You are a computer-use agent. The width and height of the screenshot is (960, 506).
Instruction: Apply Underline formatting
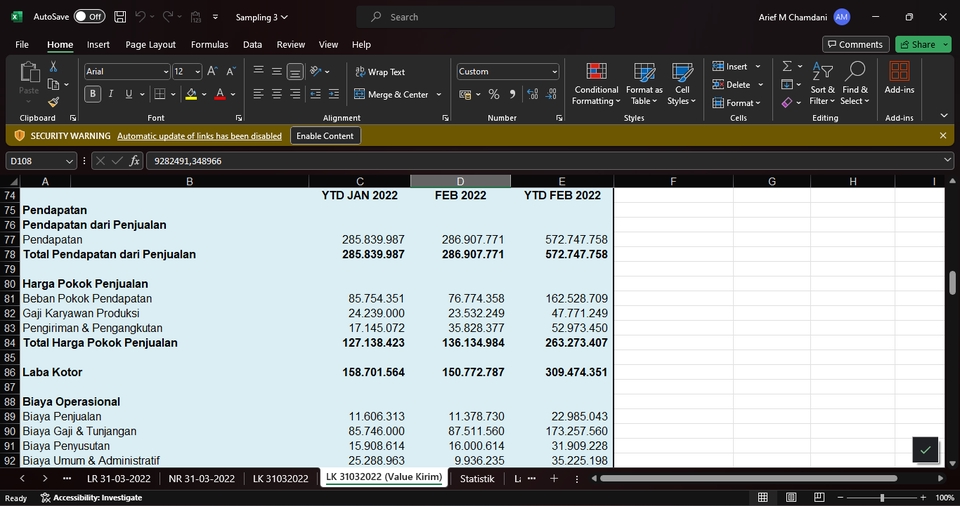(129, 94)
